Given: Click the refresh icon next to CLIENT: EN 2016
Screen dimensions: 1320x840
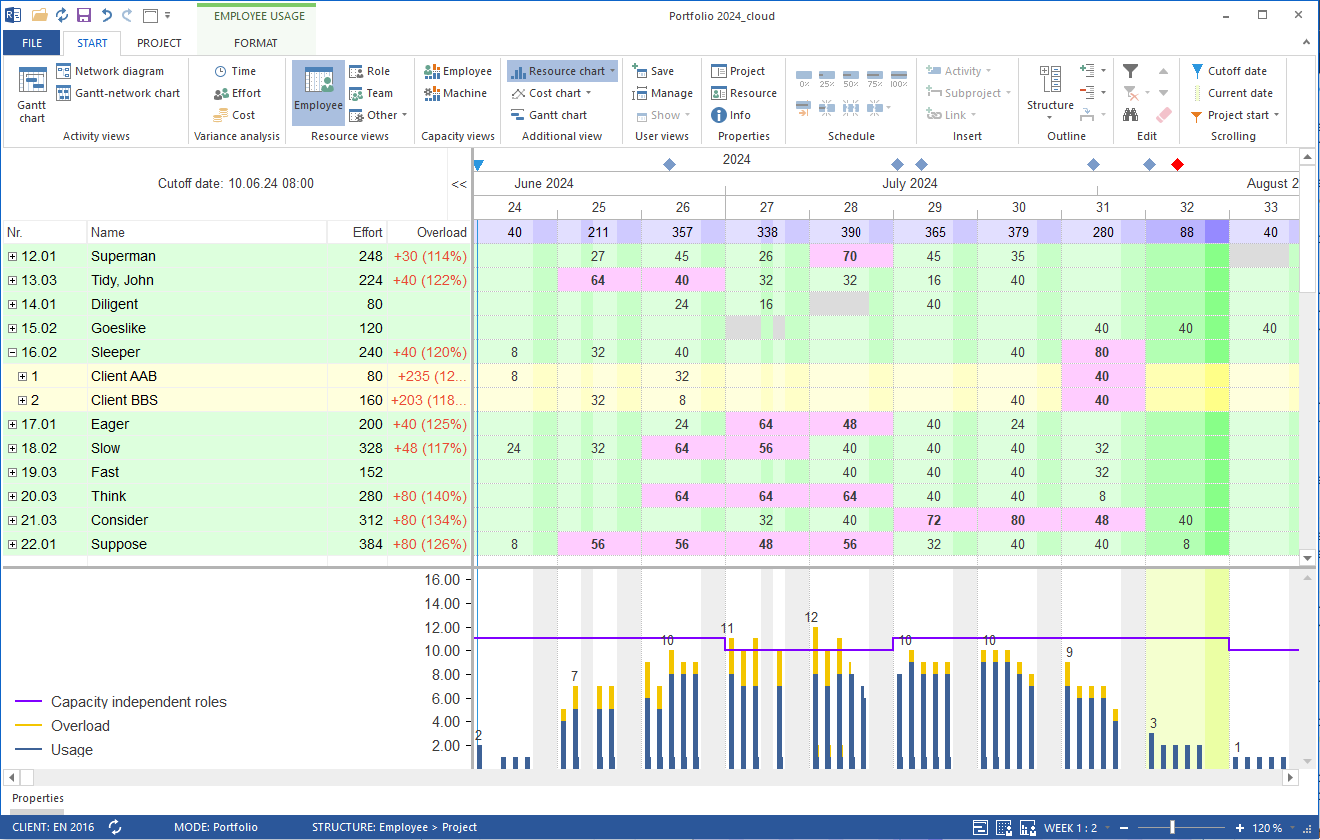Looking at the screenshot, I should [115, 827].
